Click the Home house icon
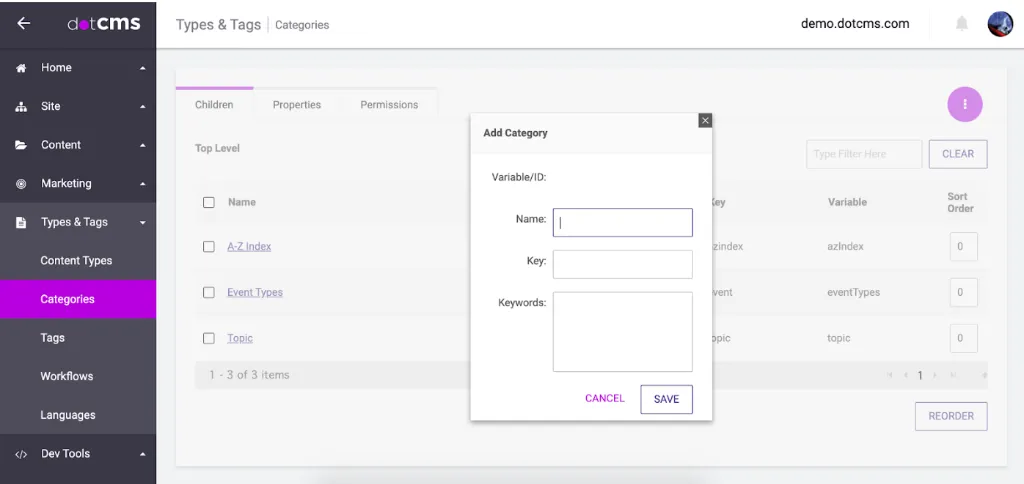Image resolution: width=1024 pixels, height=484 pixels. 21,68
